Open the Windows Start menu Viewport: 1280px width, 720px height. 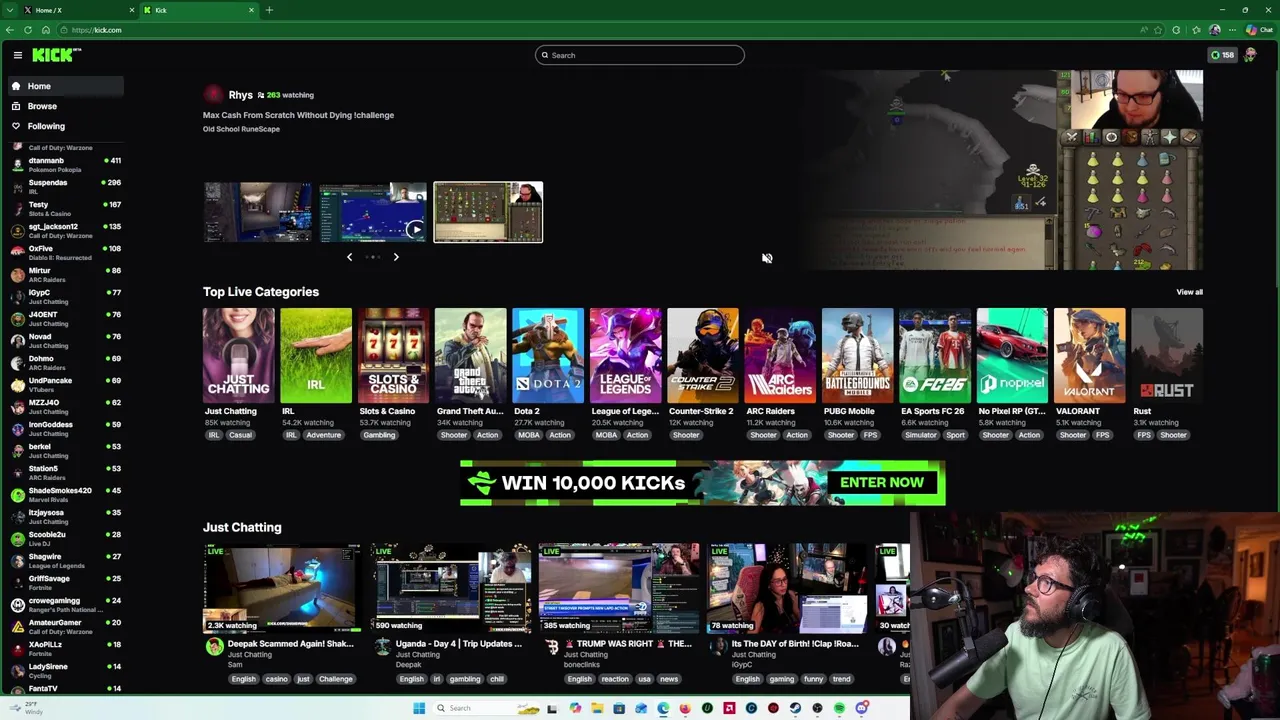[x=419, y=708]
